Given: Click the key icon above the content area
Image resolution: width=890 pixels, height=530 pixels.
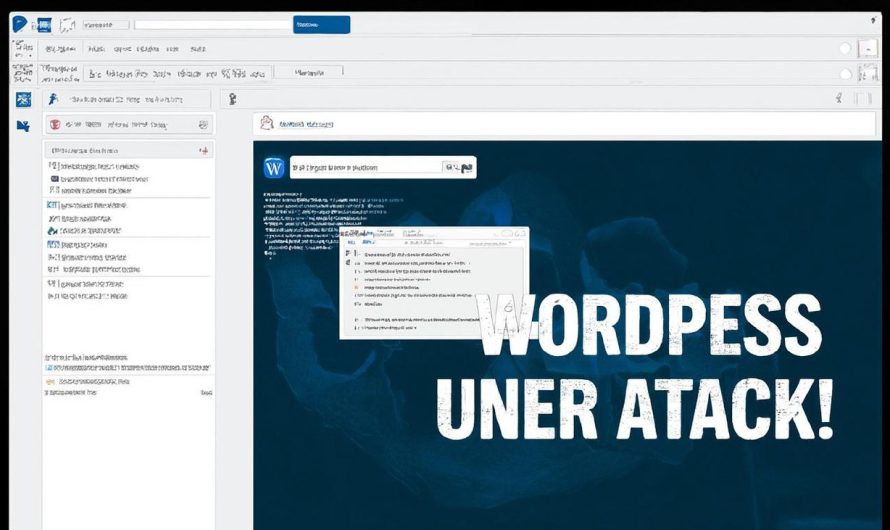Looking at the screenshot, I should pyautogui.click(x=232, y=98).
